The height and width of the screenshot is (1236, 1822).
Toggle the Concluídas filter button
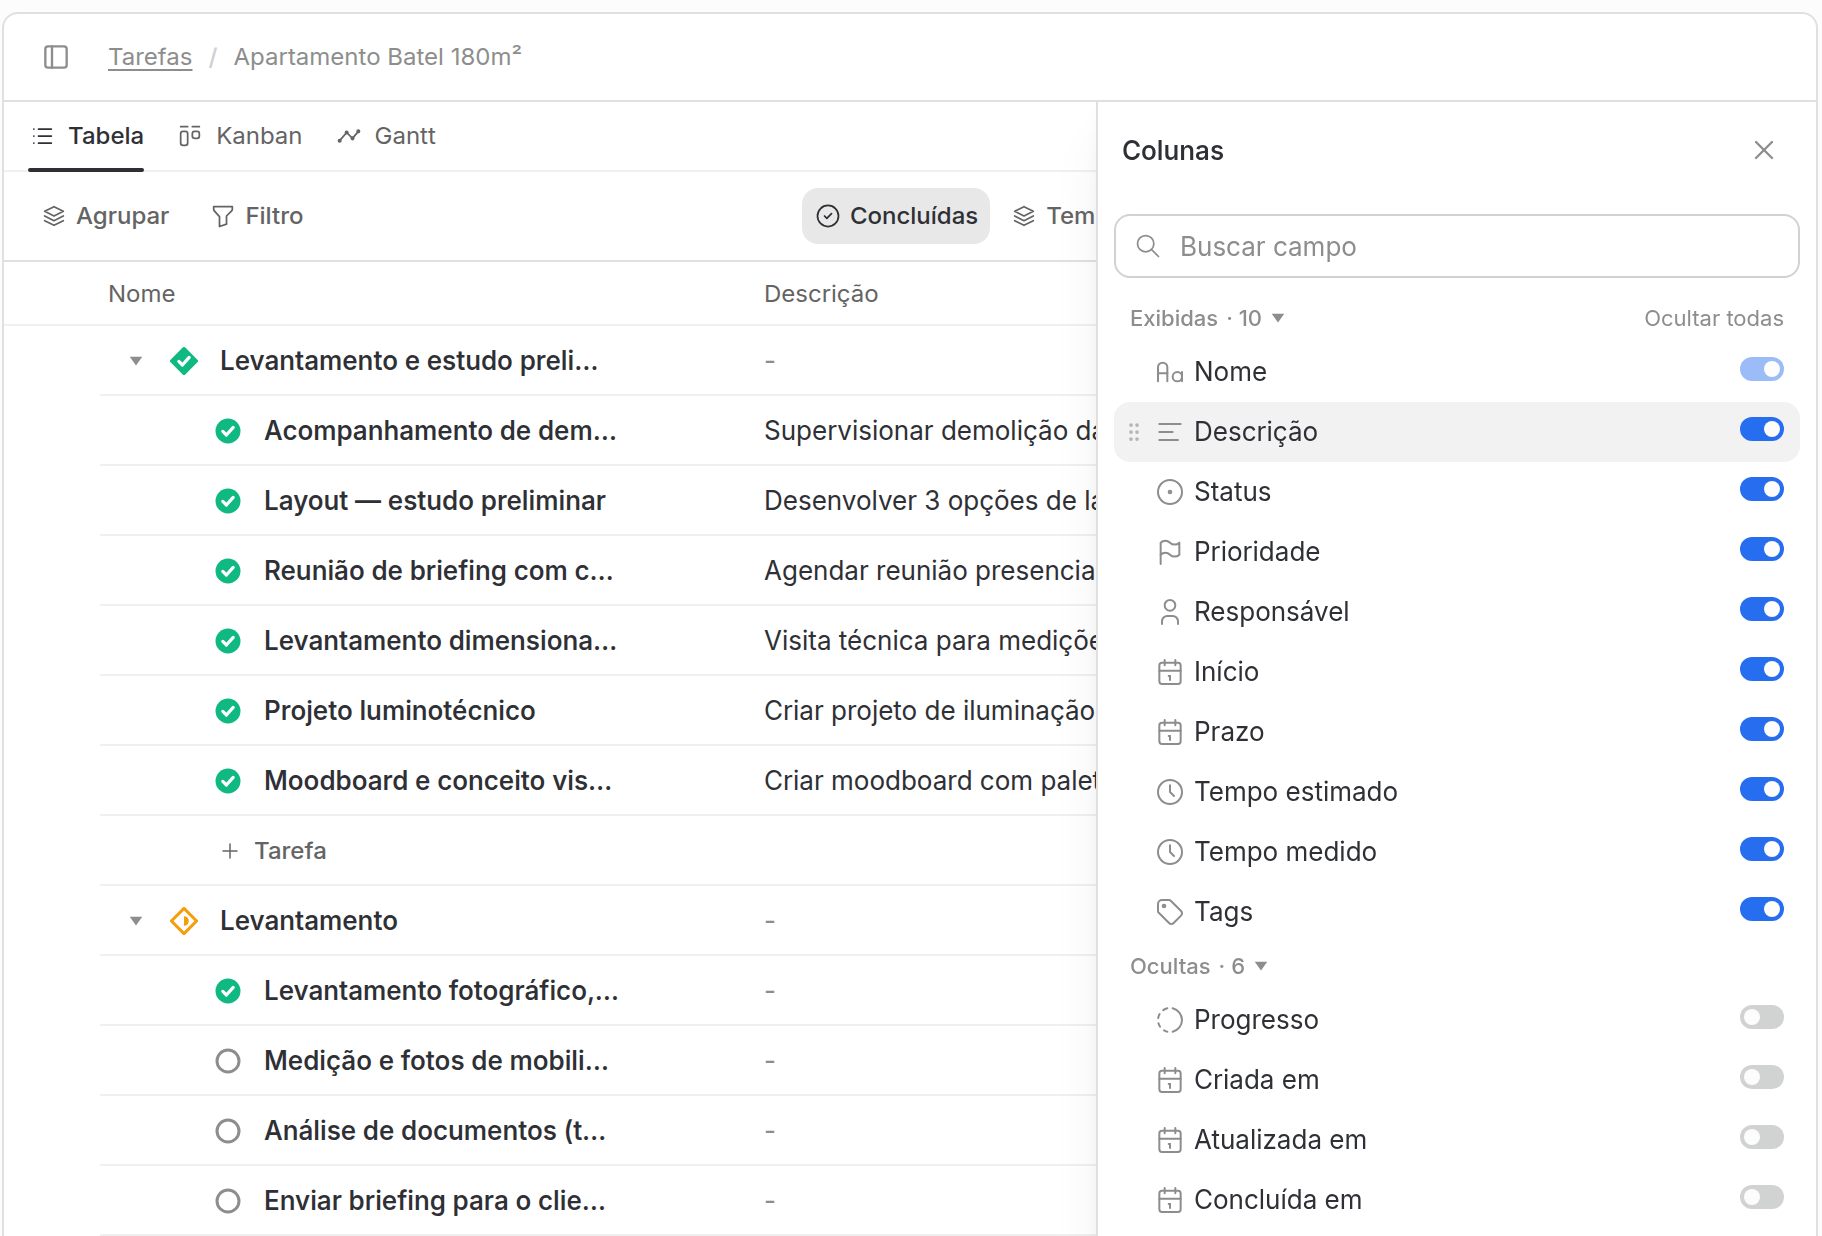[x=896, y=216]
